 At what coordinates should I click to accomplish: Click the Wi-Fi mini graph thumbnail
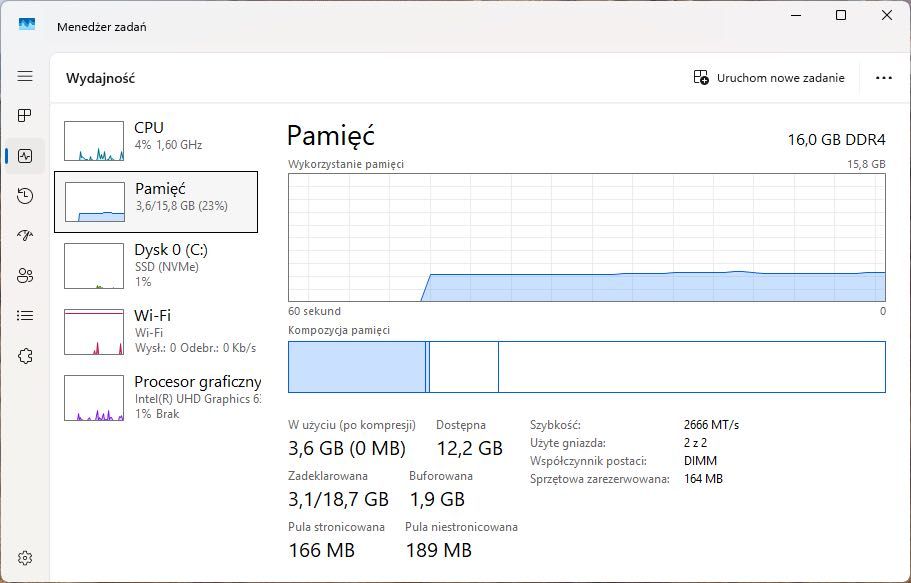coord(94,332)
